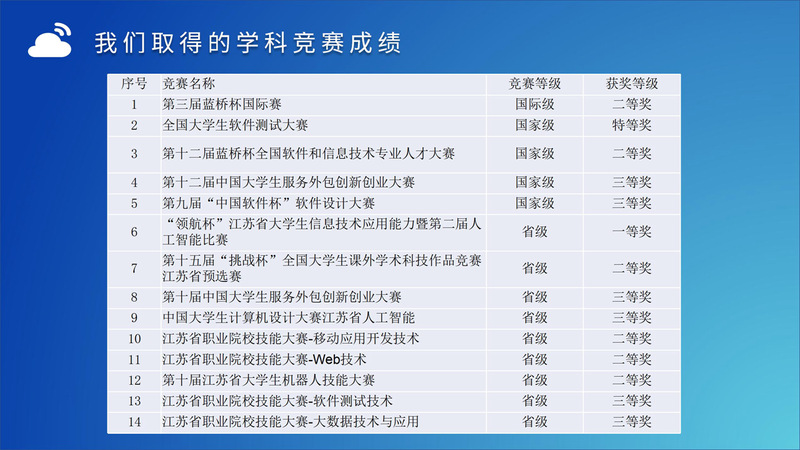Click the 三等奖 cell in row 4
800x450 pixels.
(x=632, y=183)
